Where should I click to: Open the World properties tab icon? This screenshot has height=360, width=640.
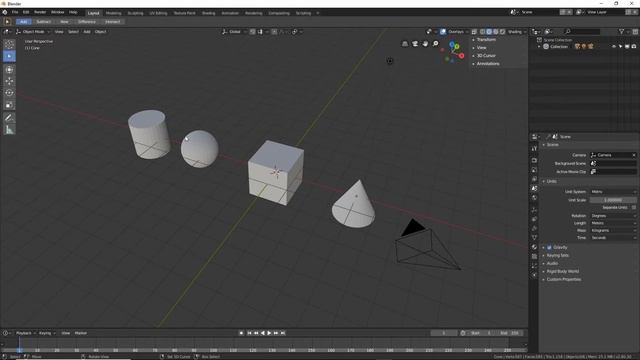[534, 198]
